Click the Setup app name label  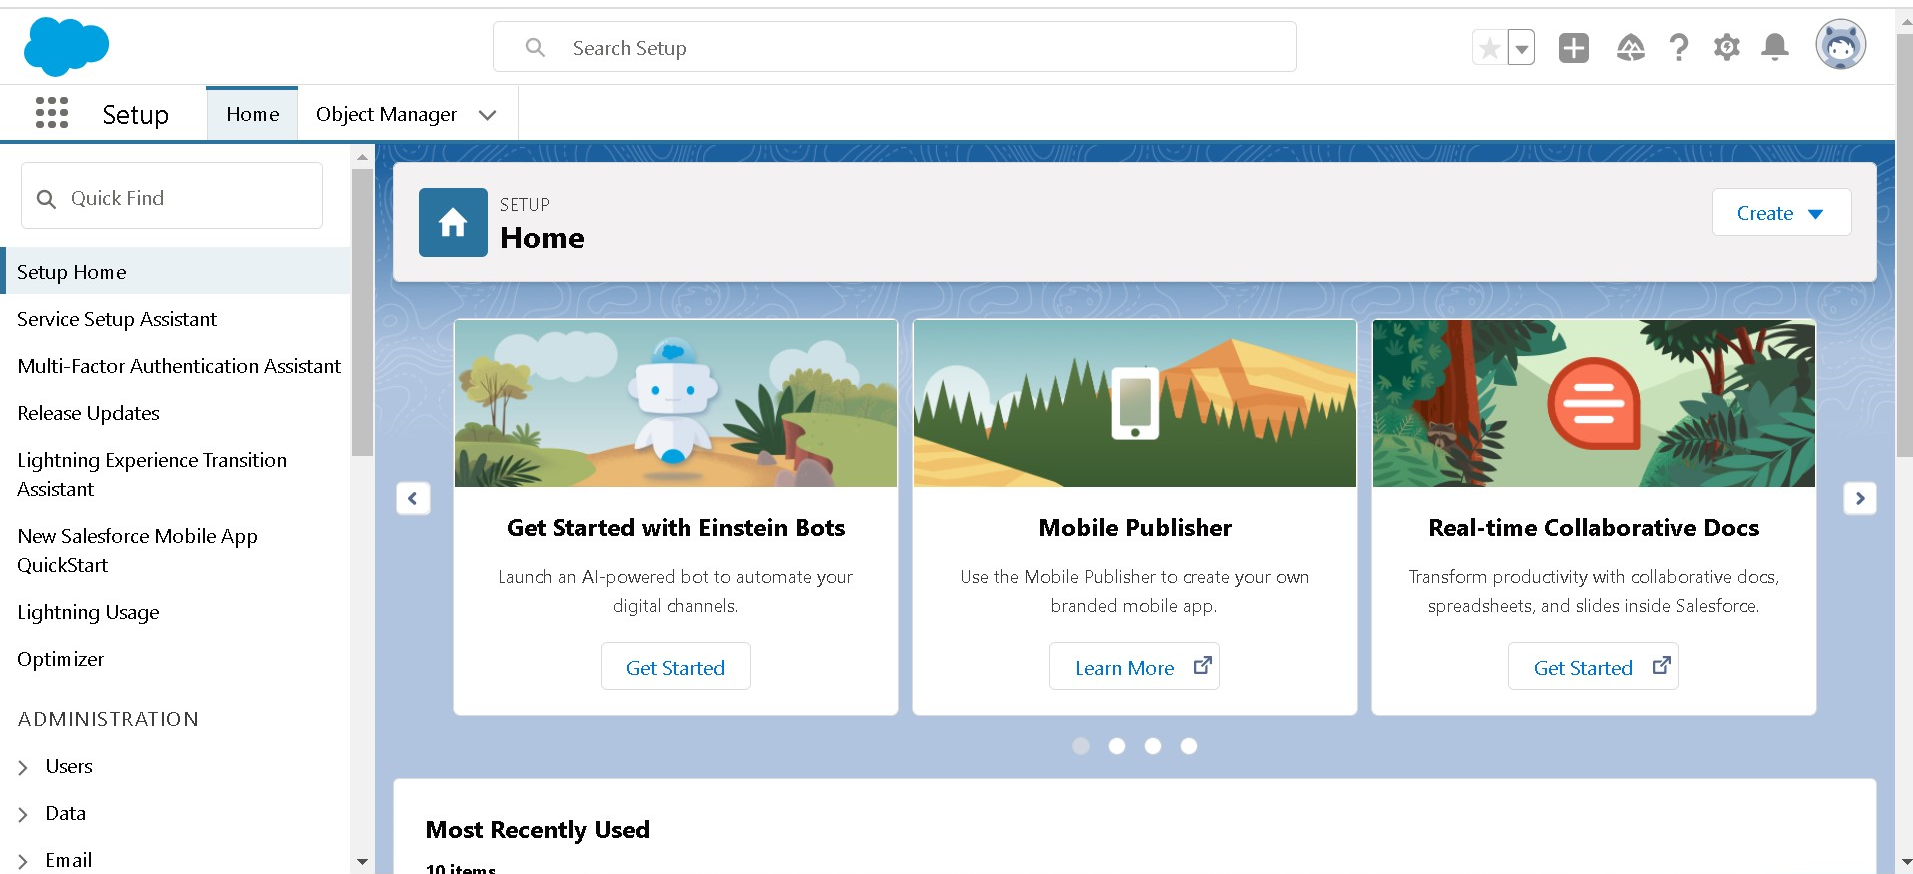135,115
